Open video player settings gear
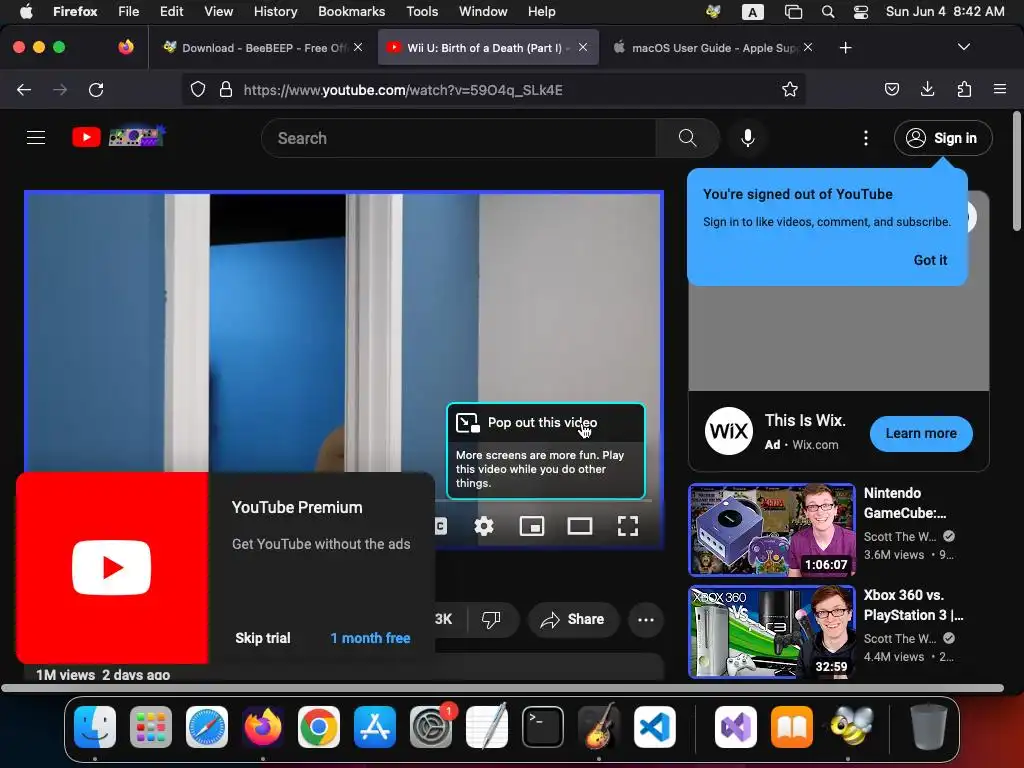The image size is (1024, 768). 484,526
